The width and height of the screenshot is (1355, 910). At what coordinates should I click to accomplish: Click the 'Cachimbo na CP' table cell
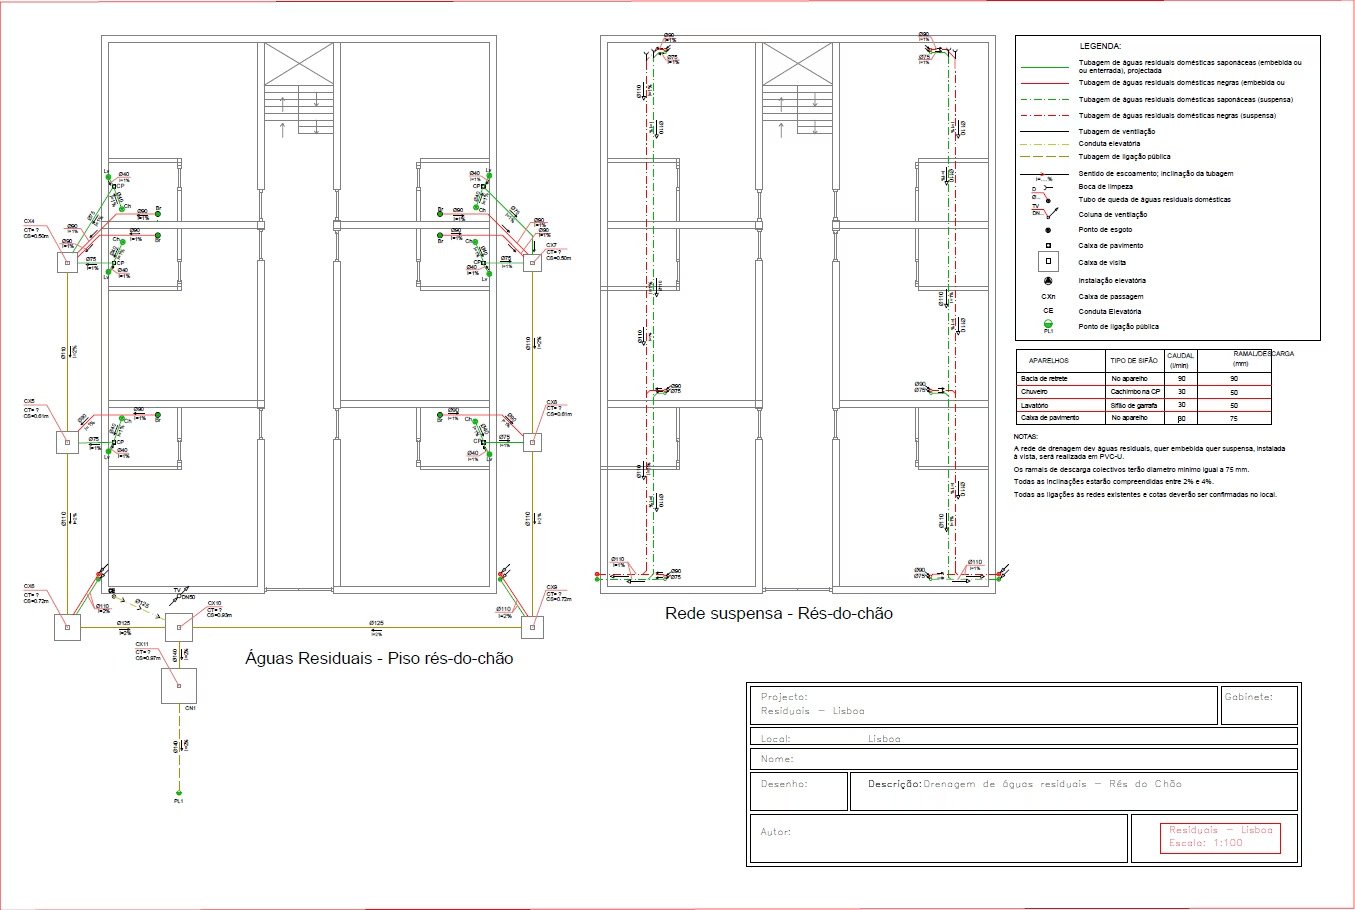tap(1135, 392)
